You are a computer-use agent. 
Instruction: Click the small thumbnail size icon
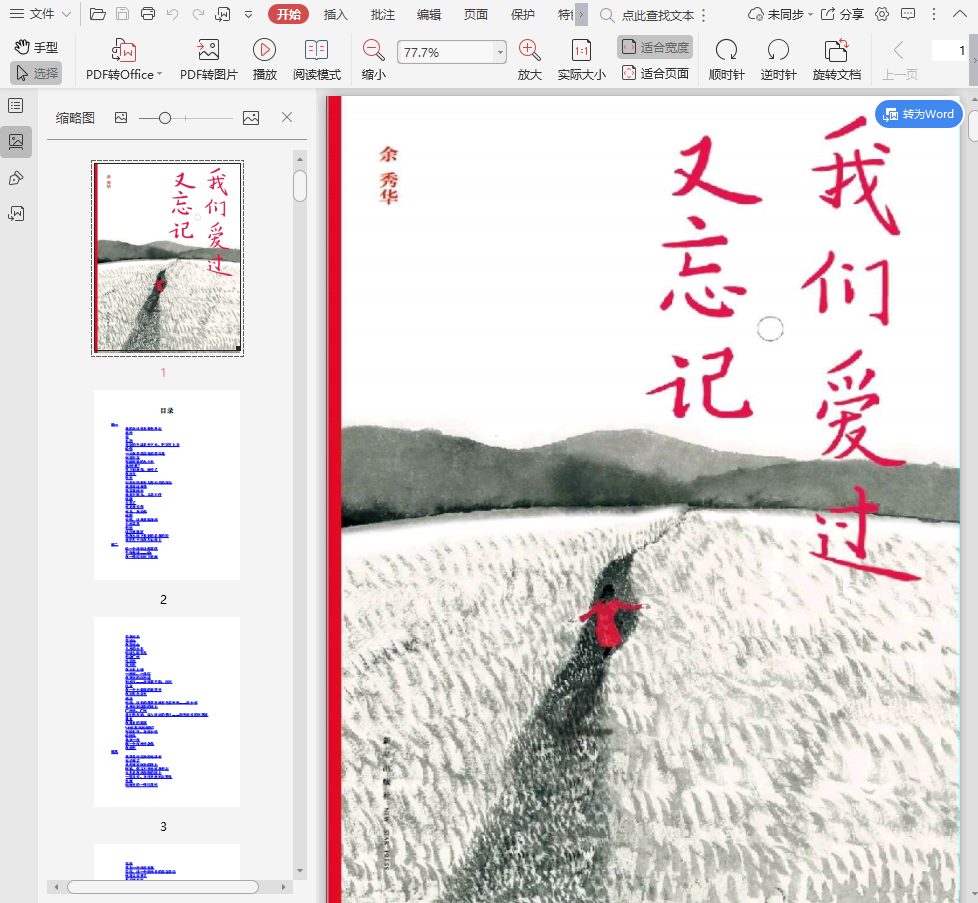[121, 117]
